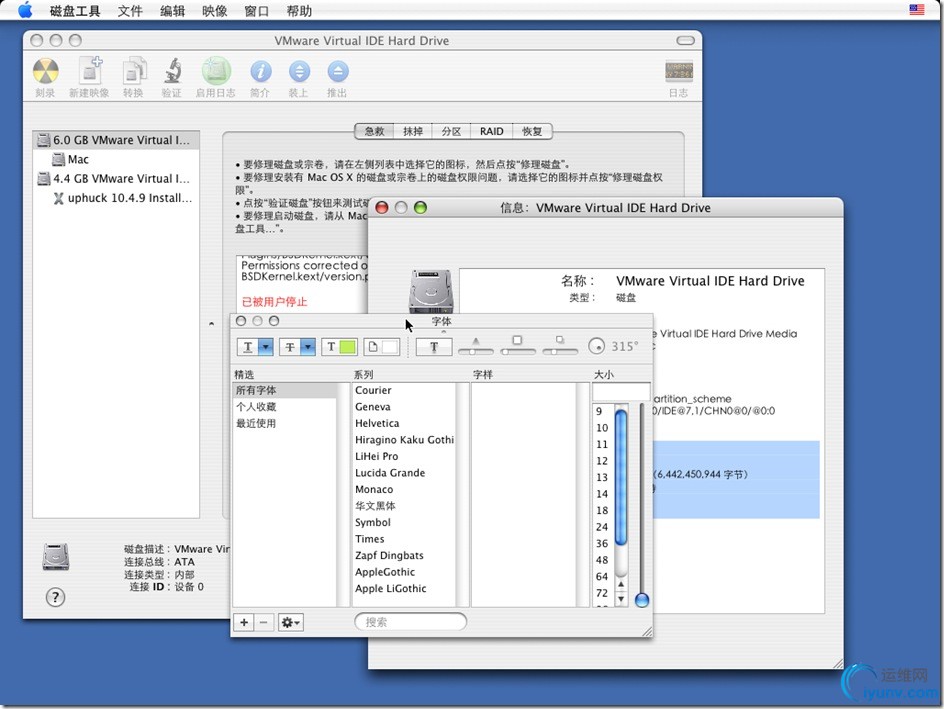Click the font search field

pos(411,622)
